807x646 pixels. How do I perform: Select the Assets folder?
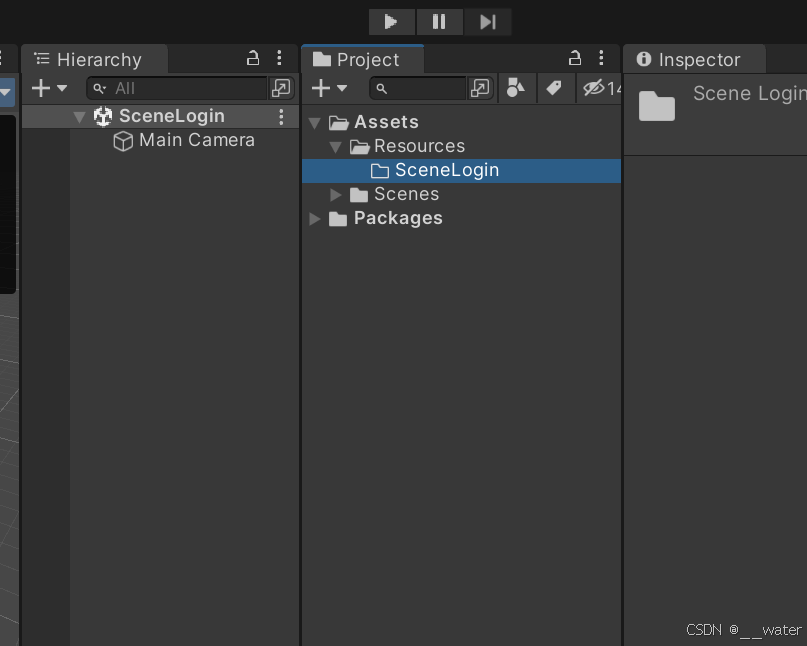(386, 122)
